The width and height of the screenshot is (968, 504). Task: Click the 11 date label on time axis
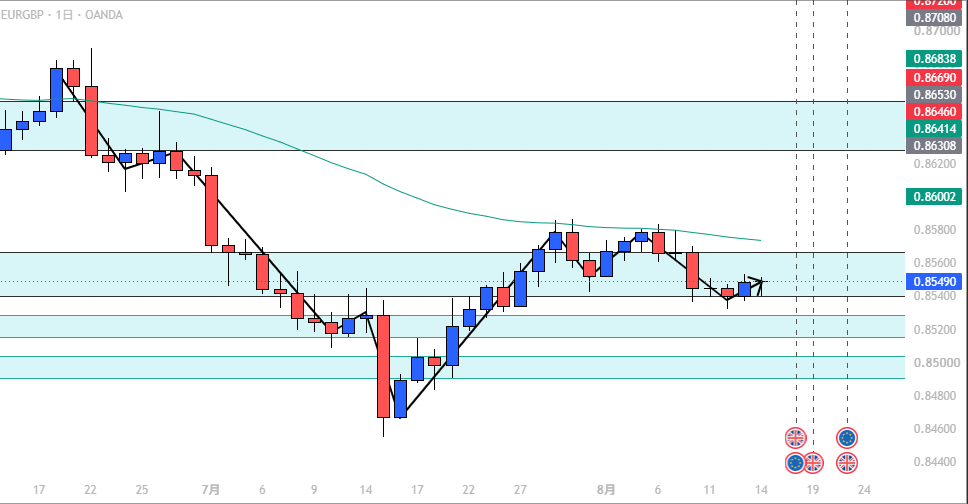click(709, 490)
